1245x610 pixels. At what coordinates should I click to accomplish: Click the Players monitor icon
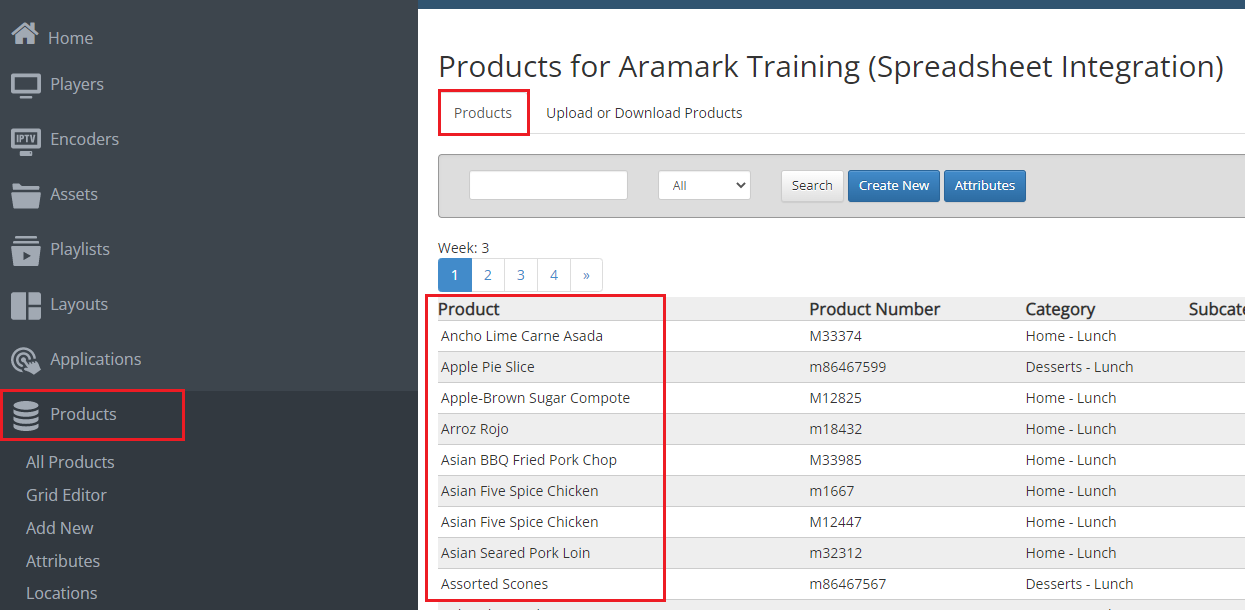coord(25,85)
